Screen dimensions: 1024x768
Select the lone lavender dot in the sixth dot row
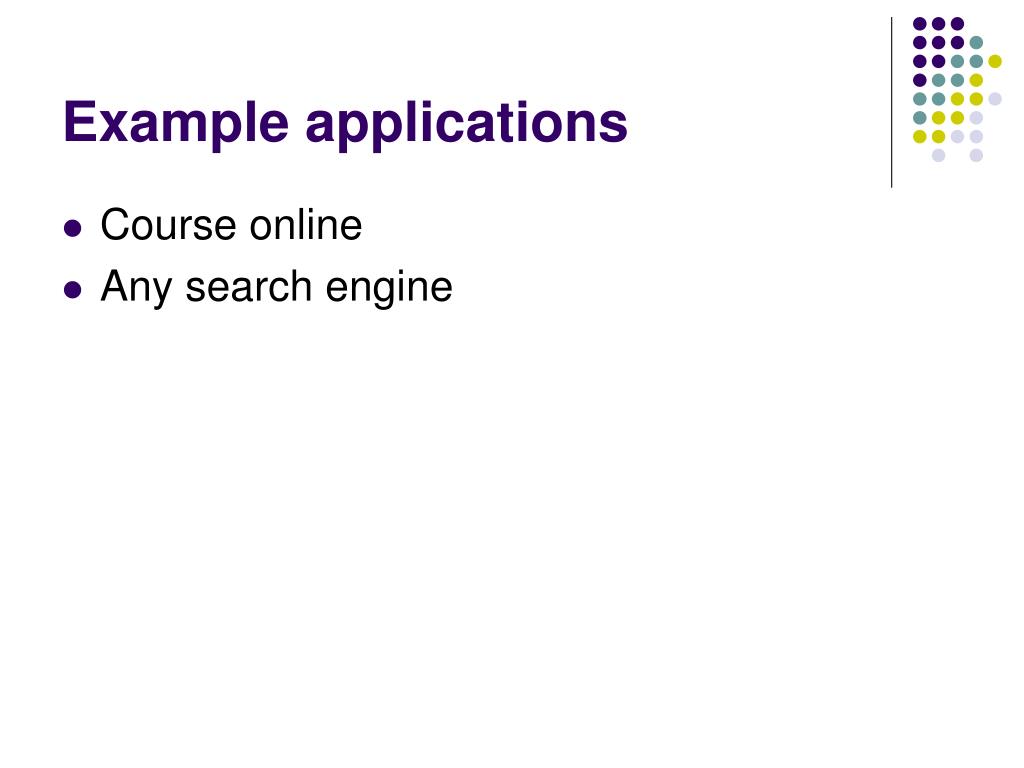[x=976, y=118]
